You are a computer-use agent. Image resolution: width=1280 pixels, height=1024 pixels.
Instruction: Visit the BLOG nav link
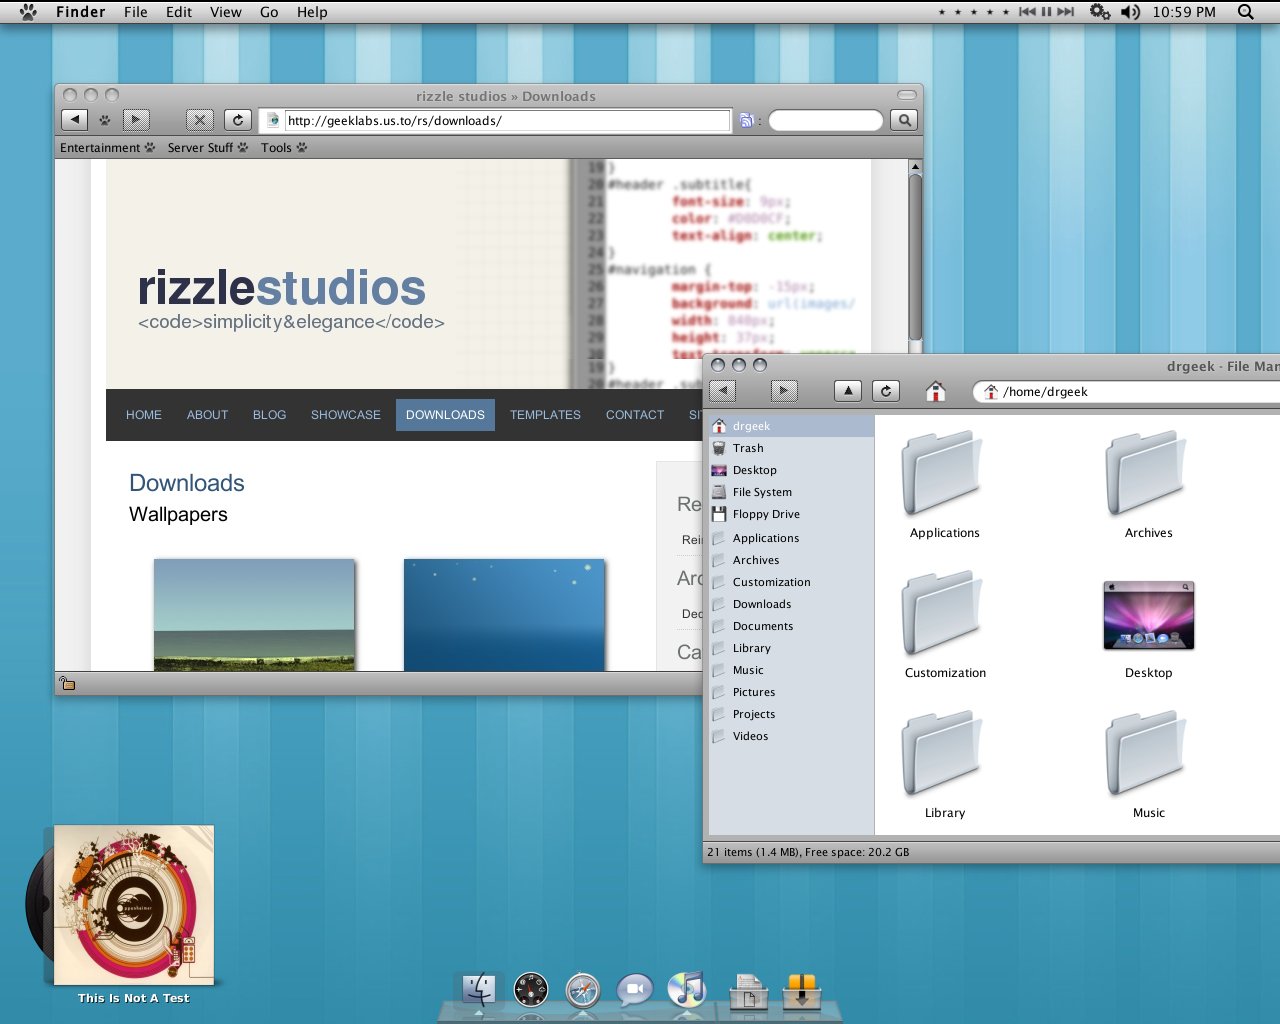[x=269, y=415]
